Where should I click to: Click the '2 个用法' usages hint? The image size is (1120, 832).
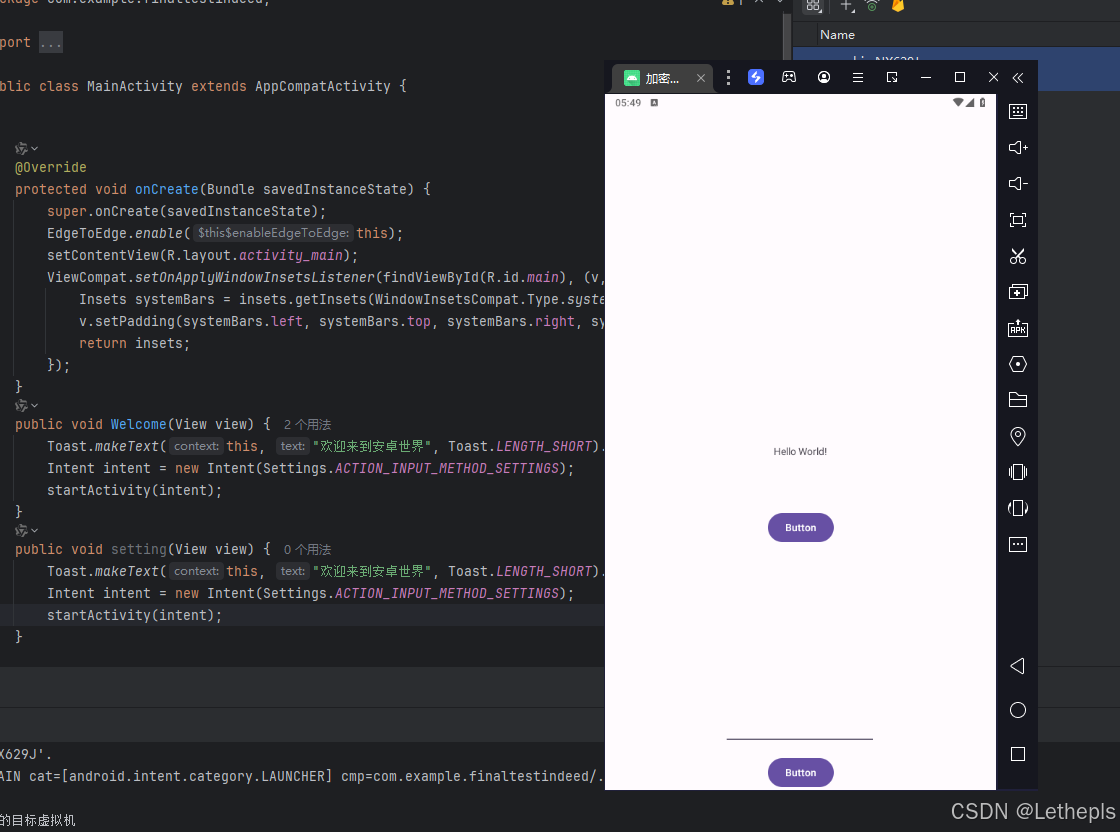pyautogui.click(x=307, y=425)
